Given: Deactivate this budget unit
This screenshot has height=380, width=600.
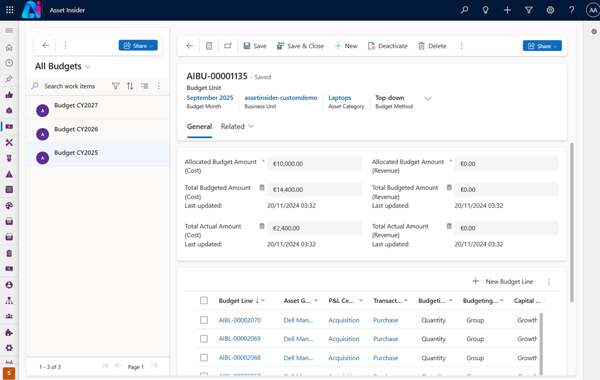Looking at the screenshot, I should 388,46.
